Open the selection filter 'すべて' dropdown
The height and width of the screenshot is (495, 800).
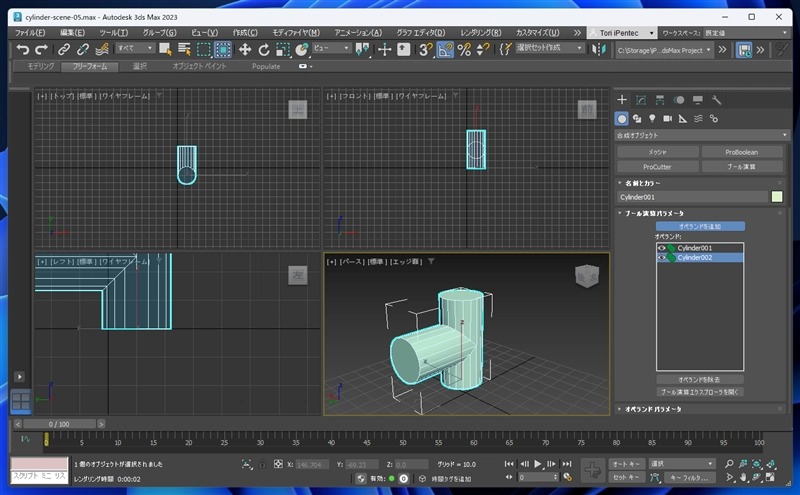coord(135,48)
